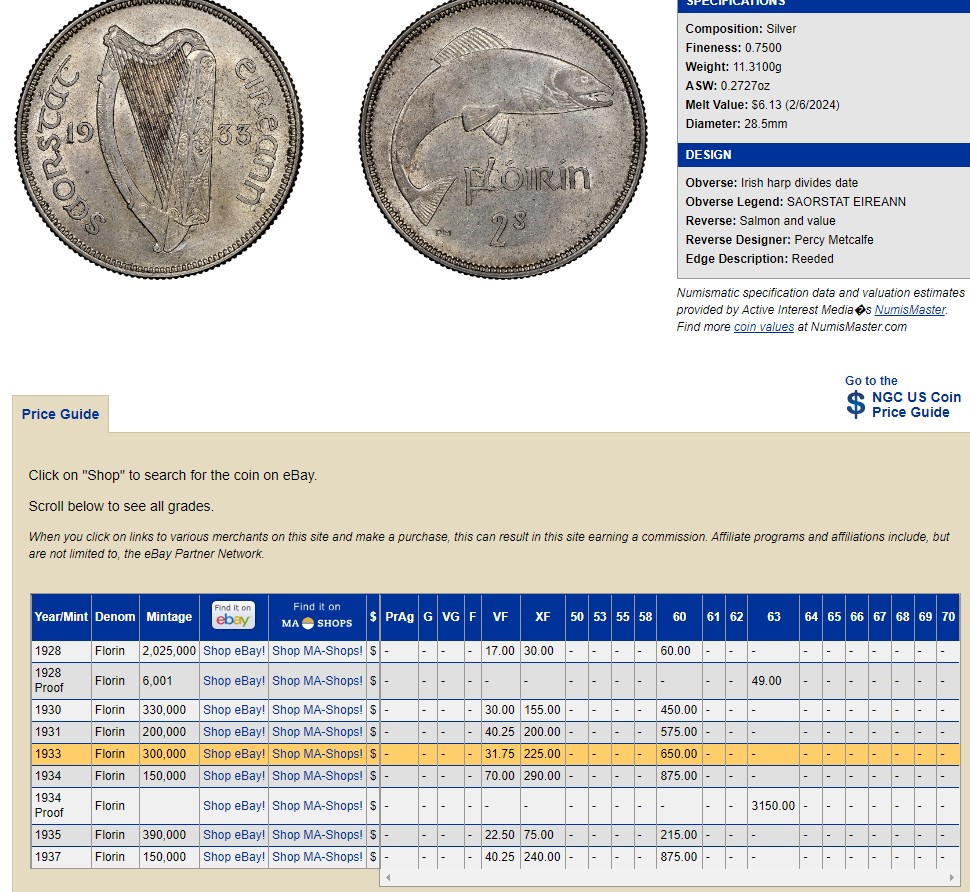Click the Year/Mint column header
This screenshot has width=970, height=892.
pyautogui.click(x=61, y=617)
